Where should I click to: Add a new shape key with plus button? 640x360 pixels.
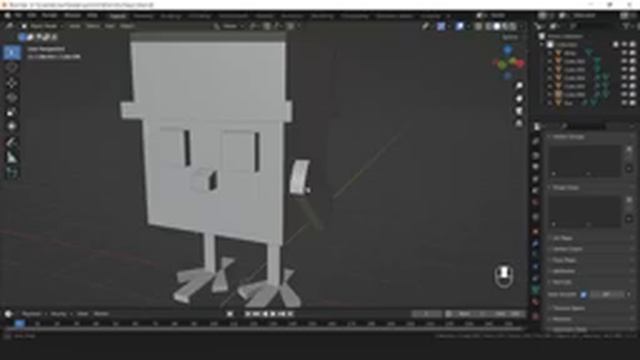629,200
